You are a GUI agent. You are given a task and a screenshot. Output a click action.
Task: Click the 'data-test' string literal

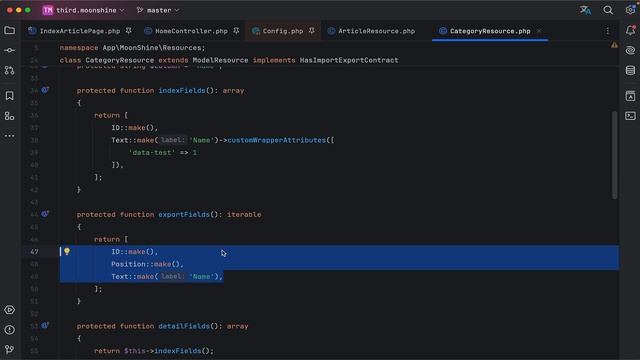coord(152,152)
